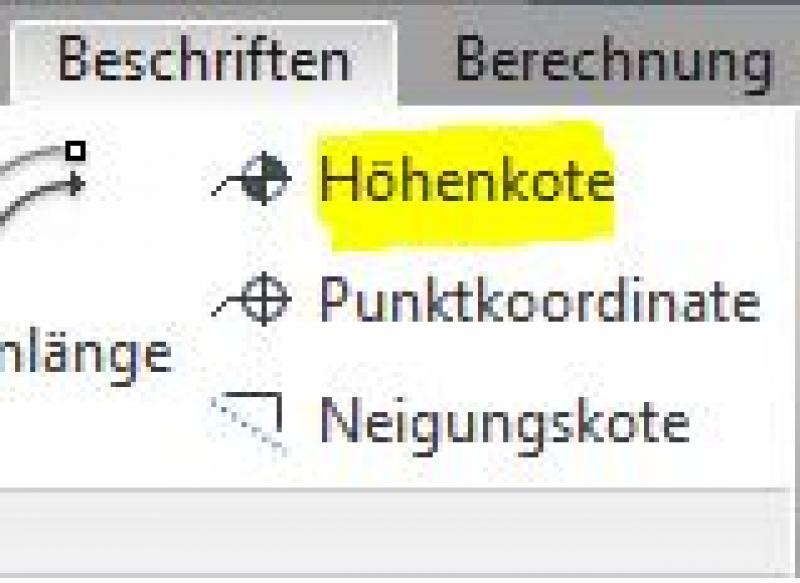The image size is (800, 583).
Task: Click the dark title bar above Beschriften
Action: 400,10
